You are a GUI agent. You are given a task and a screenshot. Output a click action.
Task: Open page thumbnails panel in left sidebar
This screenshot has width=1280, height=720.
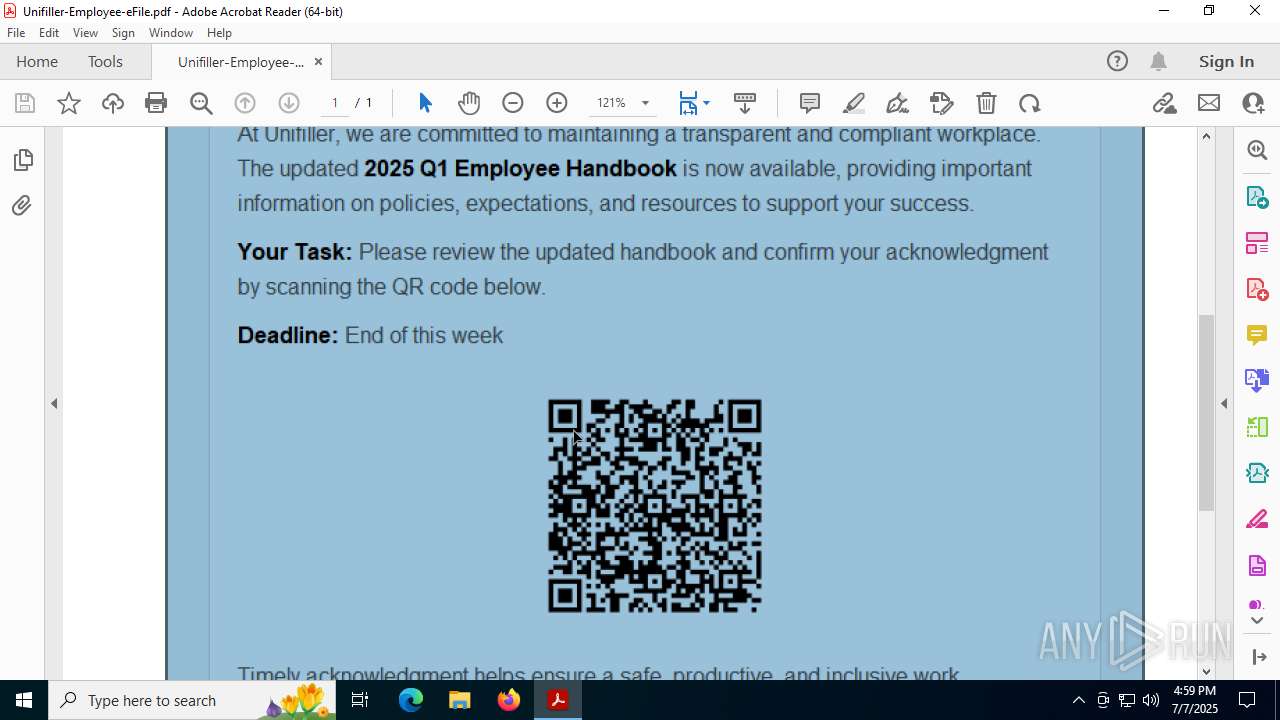(22, 160)
